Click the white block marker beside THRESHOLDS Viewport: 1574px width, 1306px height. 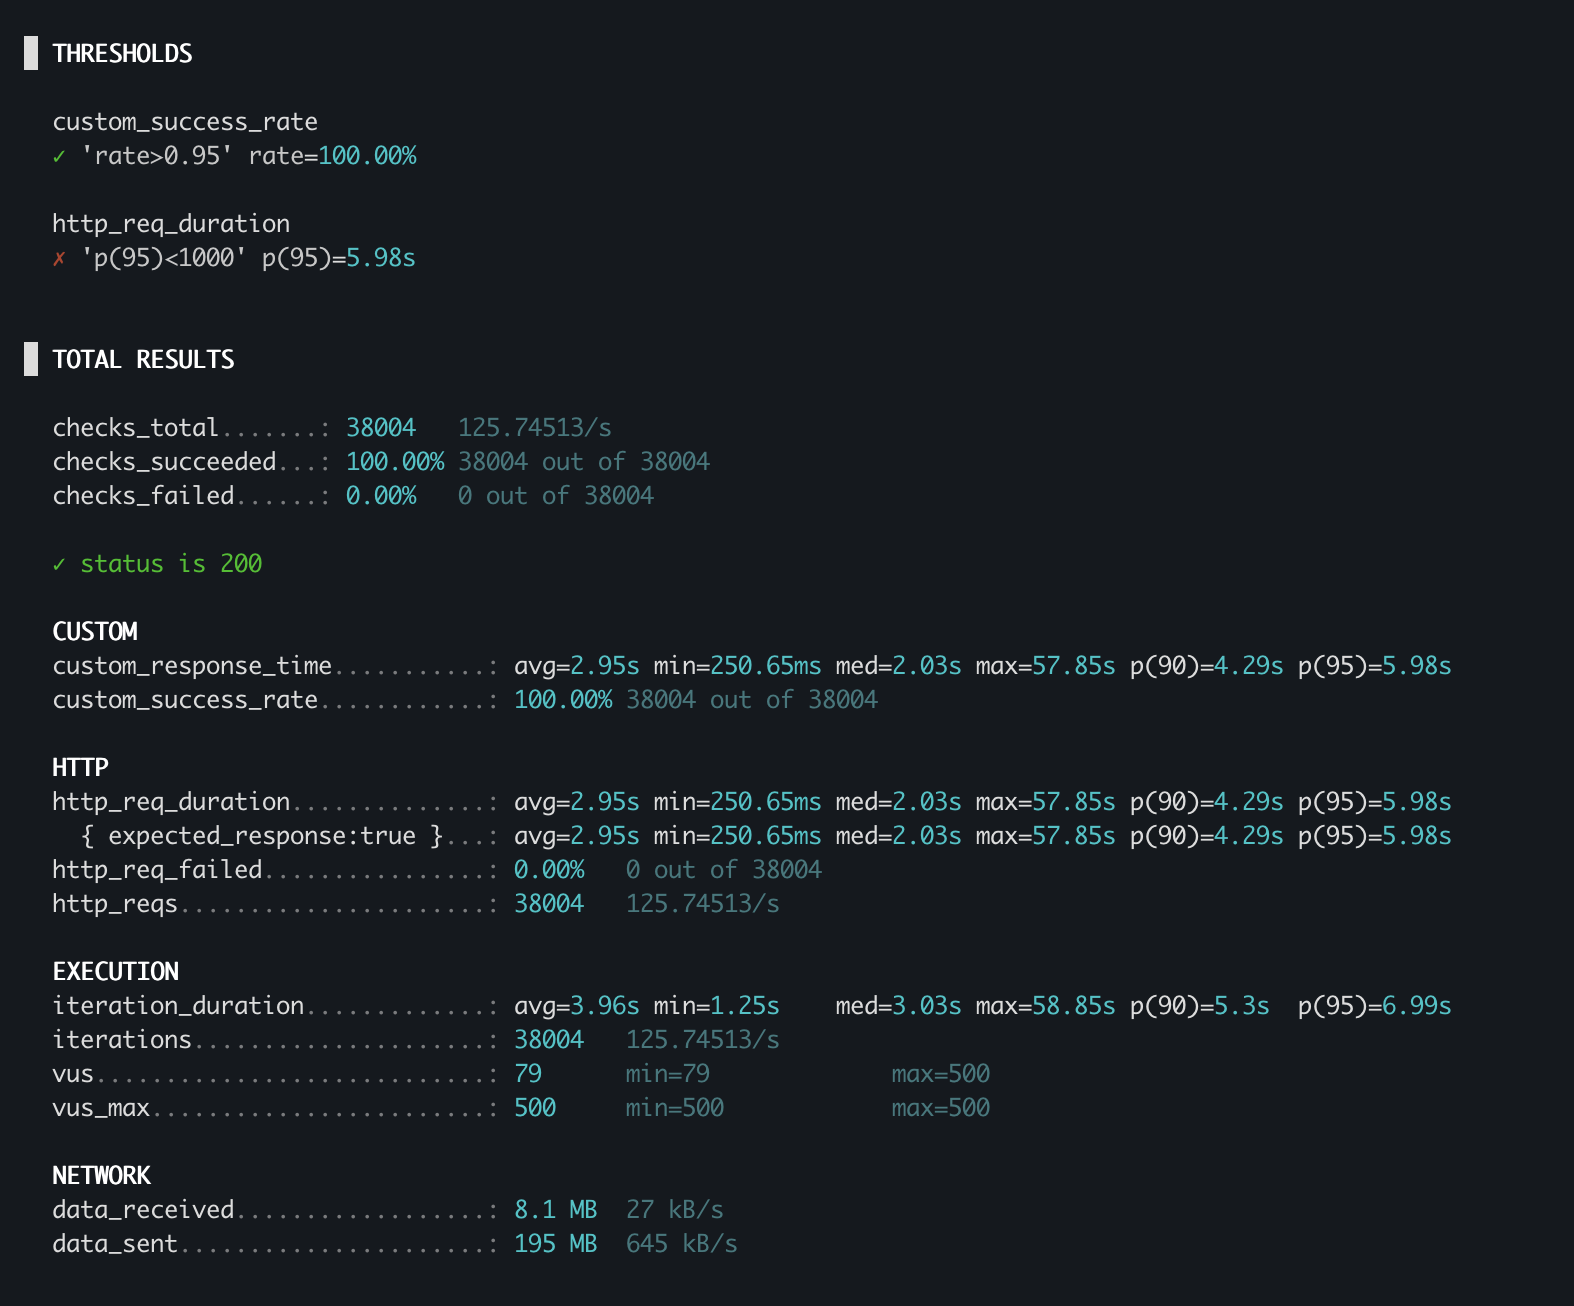pyautogui.click(x=31, y=53)
